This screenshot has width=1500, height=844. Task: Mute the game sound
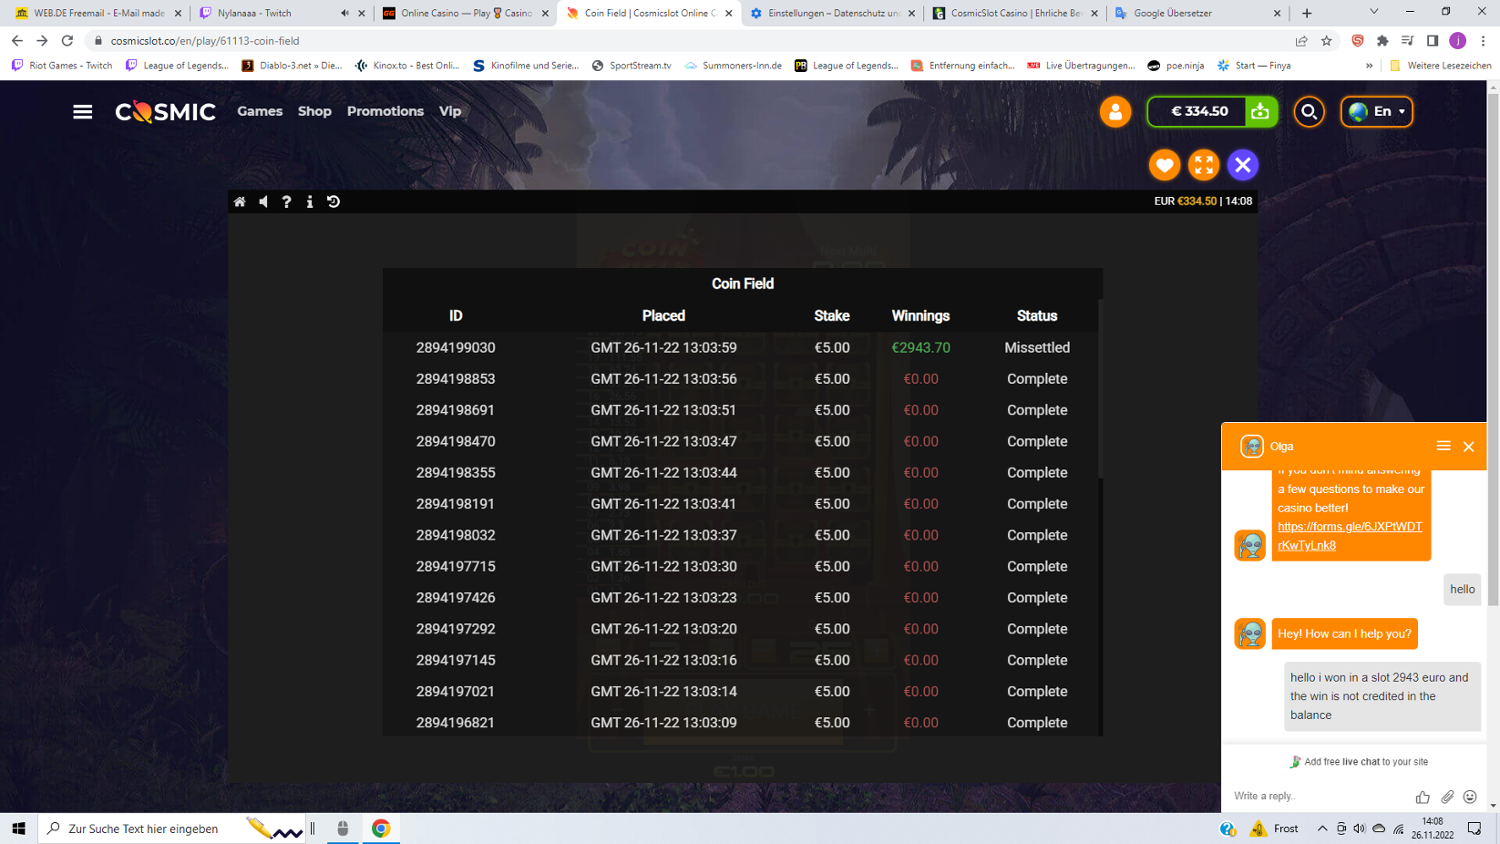point(263,202)
